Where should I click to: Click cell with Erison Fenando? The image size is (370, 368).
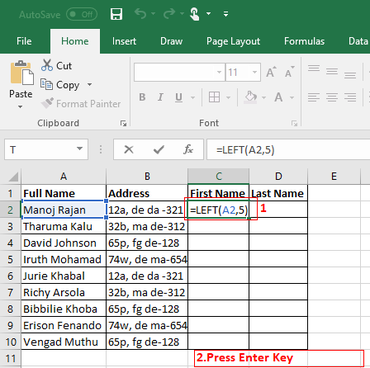(64, 325)
